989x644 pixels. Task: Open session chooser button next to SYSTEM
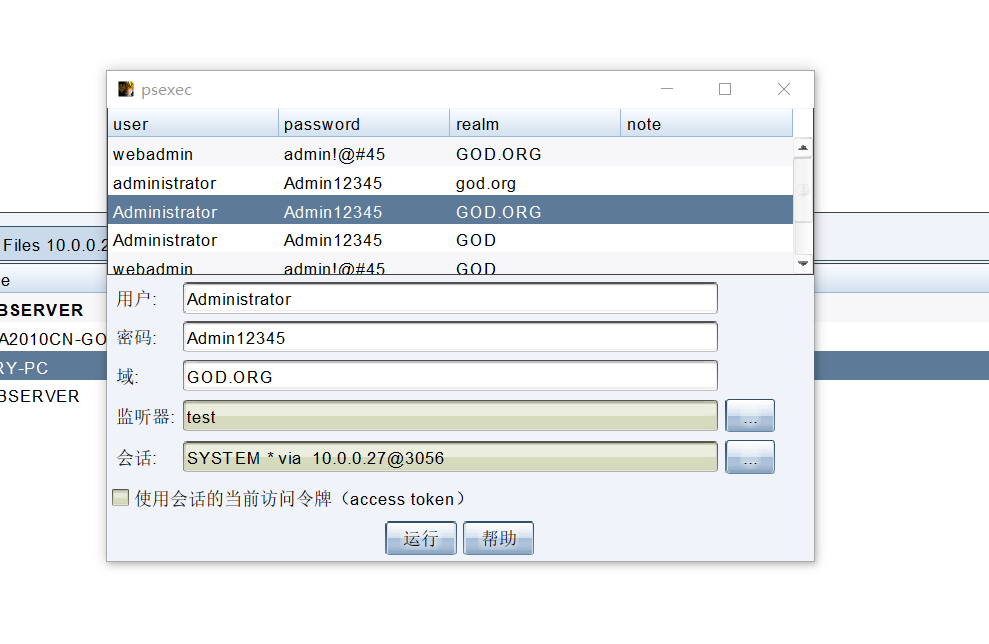coord(750,457)
